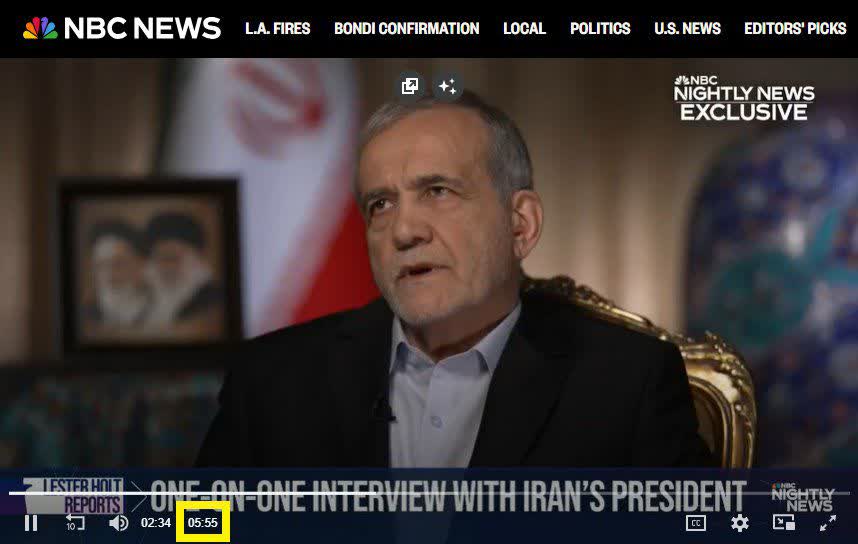This screenshot has width=858, height=544.
Task: Open Bondi Confirmation coverage
Action: (x=407, y=28)
